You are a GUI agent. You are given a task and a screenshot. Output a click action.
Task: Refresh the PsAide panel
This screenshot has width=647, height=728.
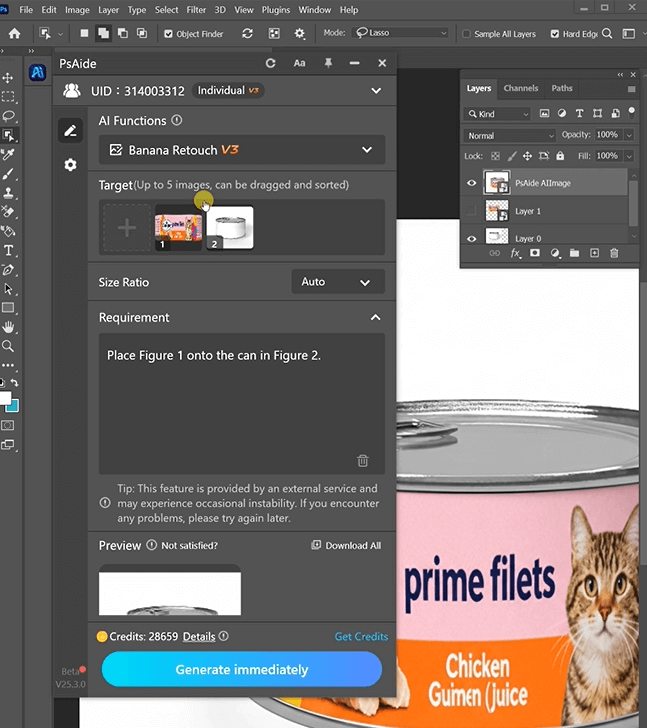(271, 63)
